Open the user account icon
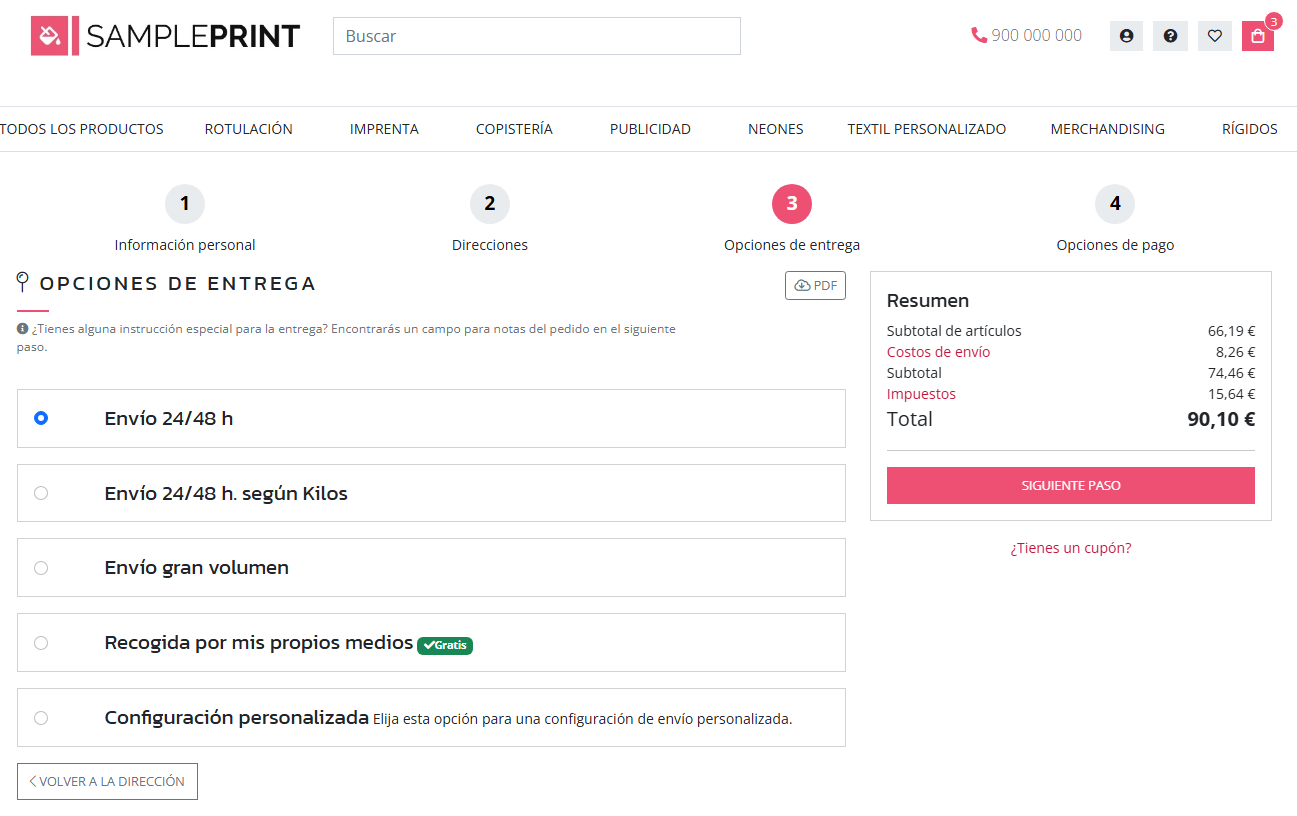This screenshot has width=1297, height=816. click(1126, 36)
